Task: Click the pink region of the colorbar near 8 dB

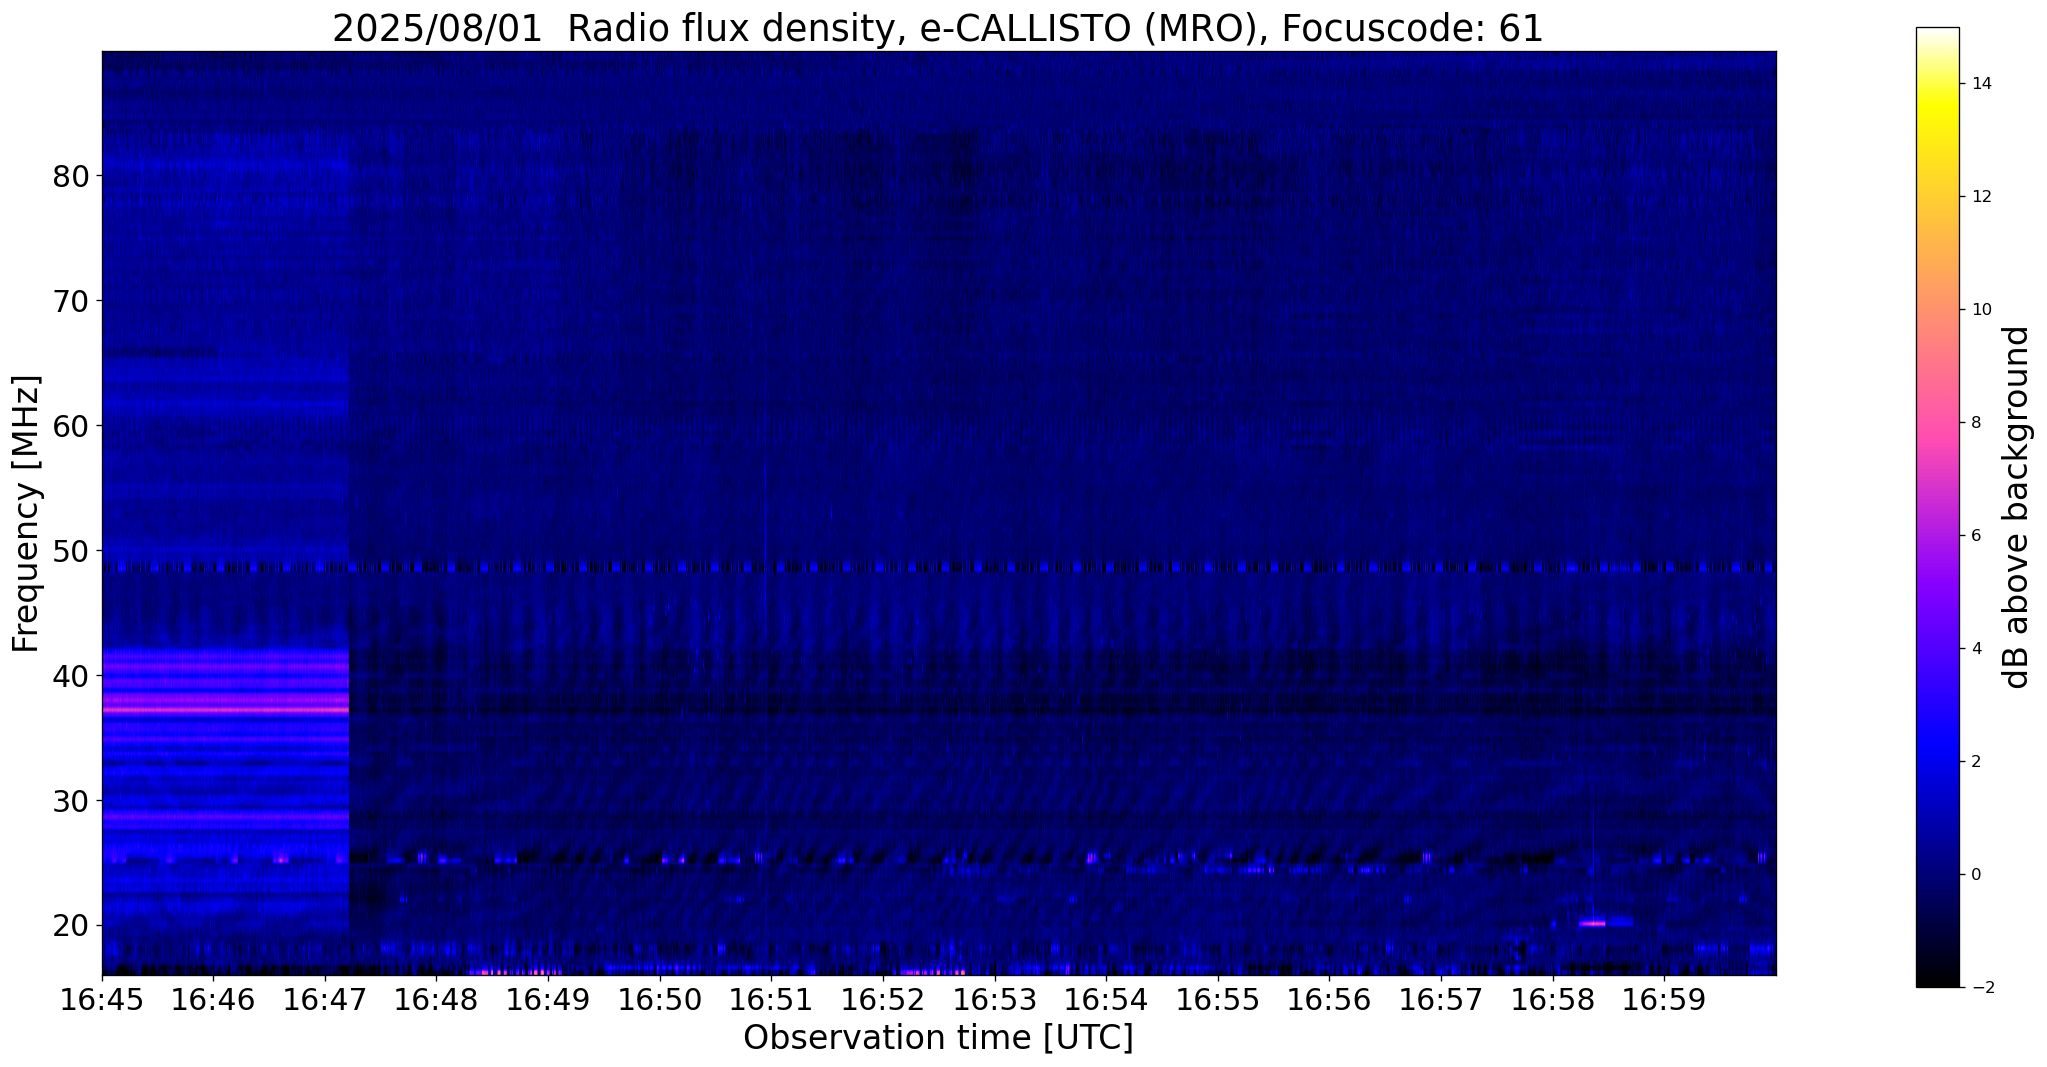Action: click(x=1937, y=423)
